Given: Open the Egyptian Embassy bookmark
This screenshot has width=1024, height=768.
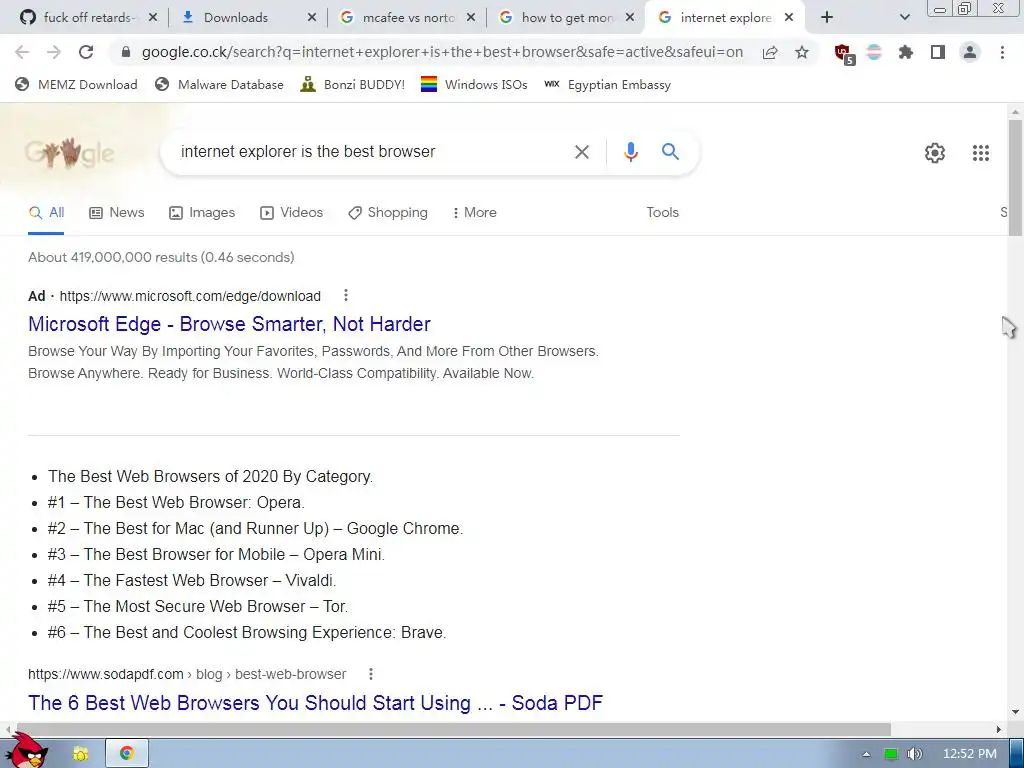Looking at the screenshot, I should 607,84.
